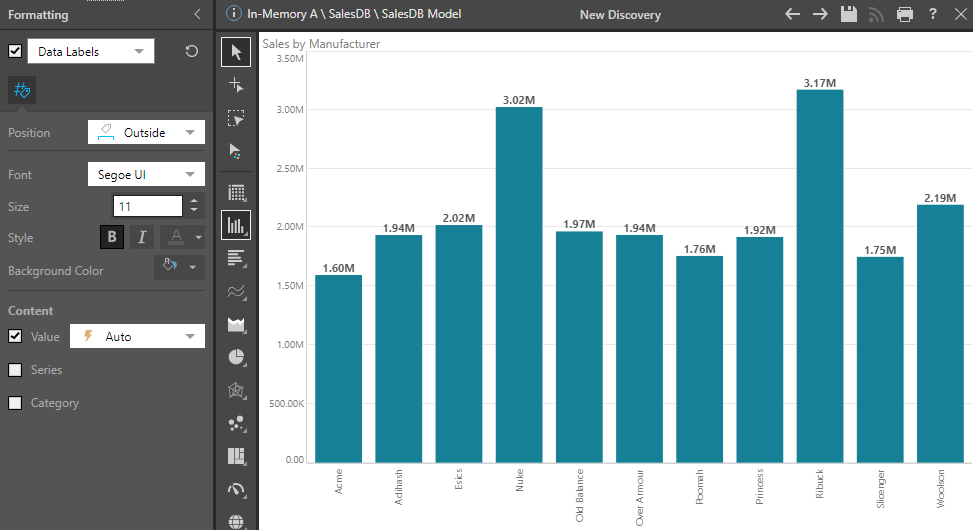Click the font Size input field
This screenshot has height=530, width=973.
pyautogui.click(x=147, y=206)
